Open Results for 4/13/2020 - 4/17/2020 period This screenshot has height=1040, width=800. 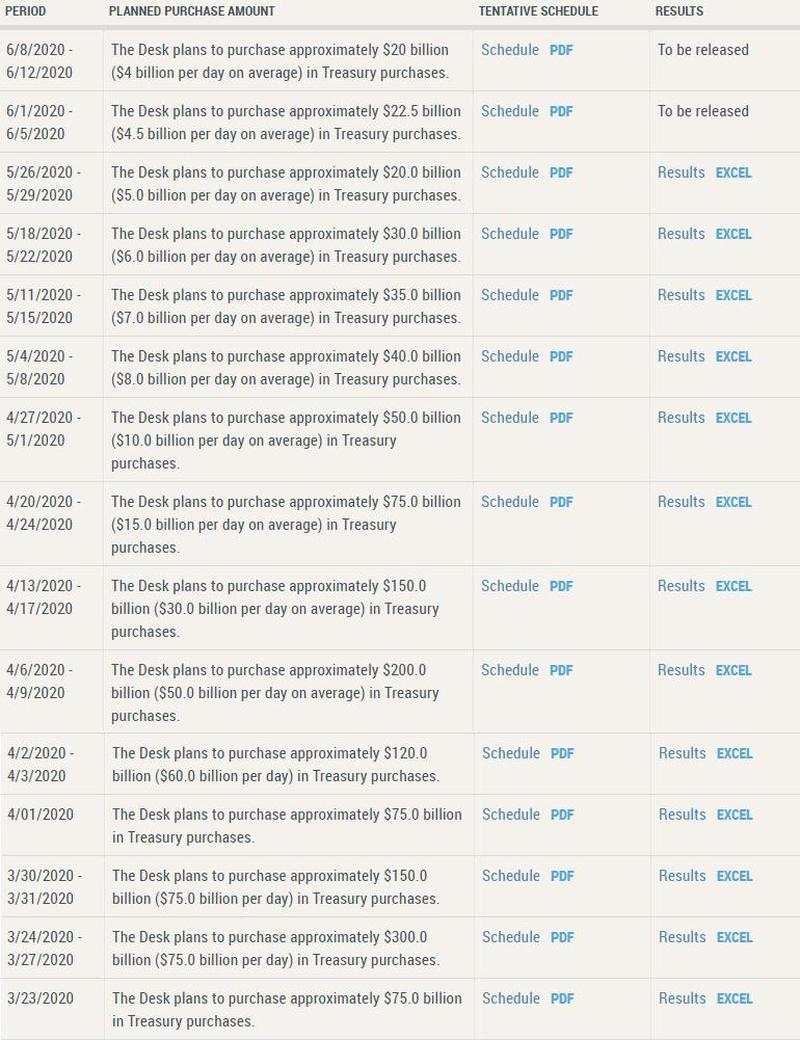[681, 586]
